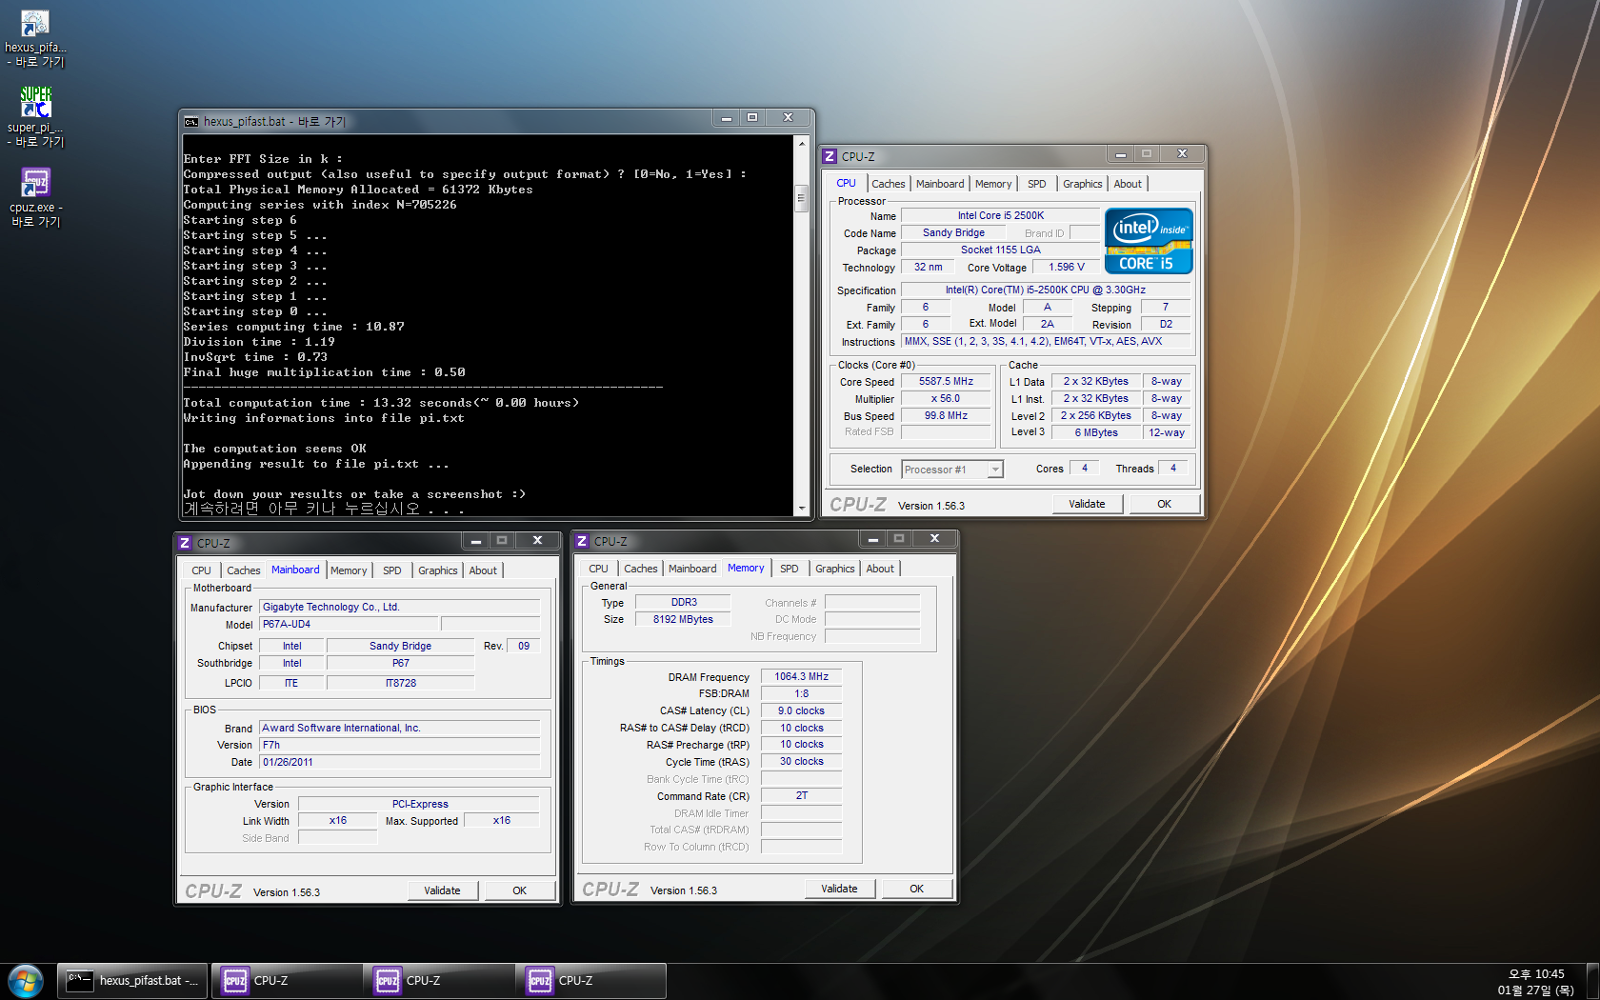Click OK in Mainboard window

[x=519, y=891]
